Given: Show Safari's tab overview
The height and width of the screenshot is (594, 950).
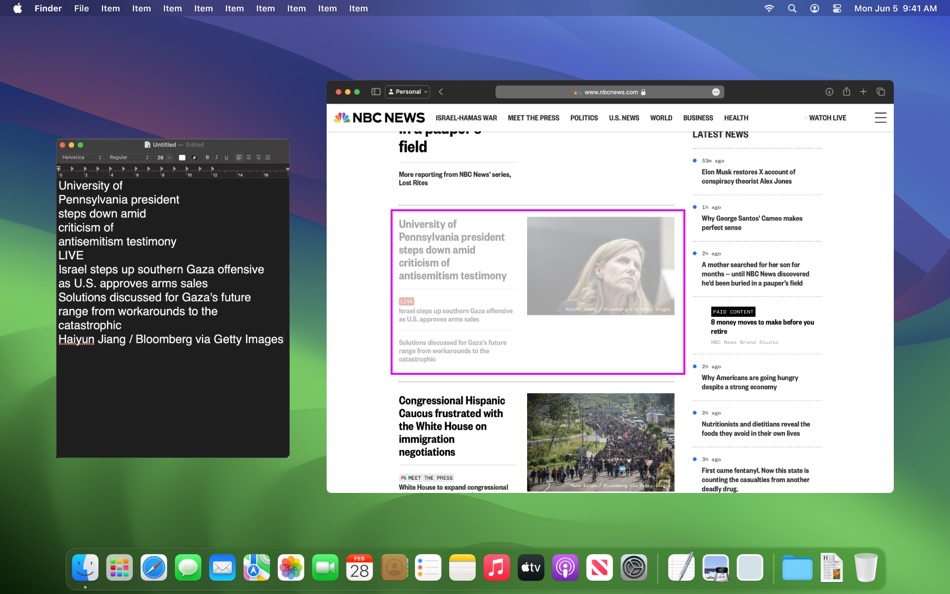Looking at the screenshot, I should pyautogui.click(x=881, y=92).
